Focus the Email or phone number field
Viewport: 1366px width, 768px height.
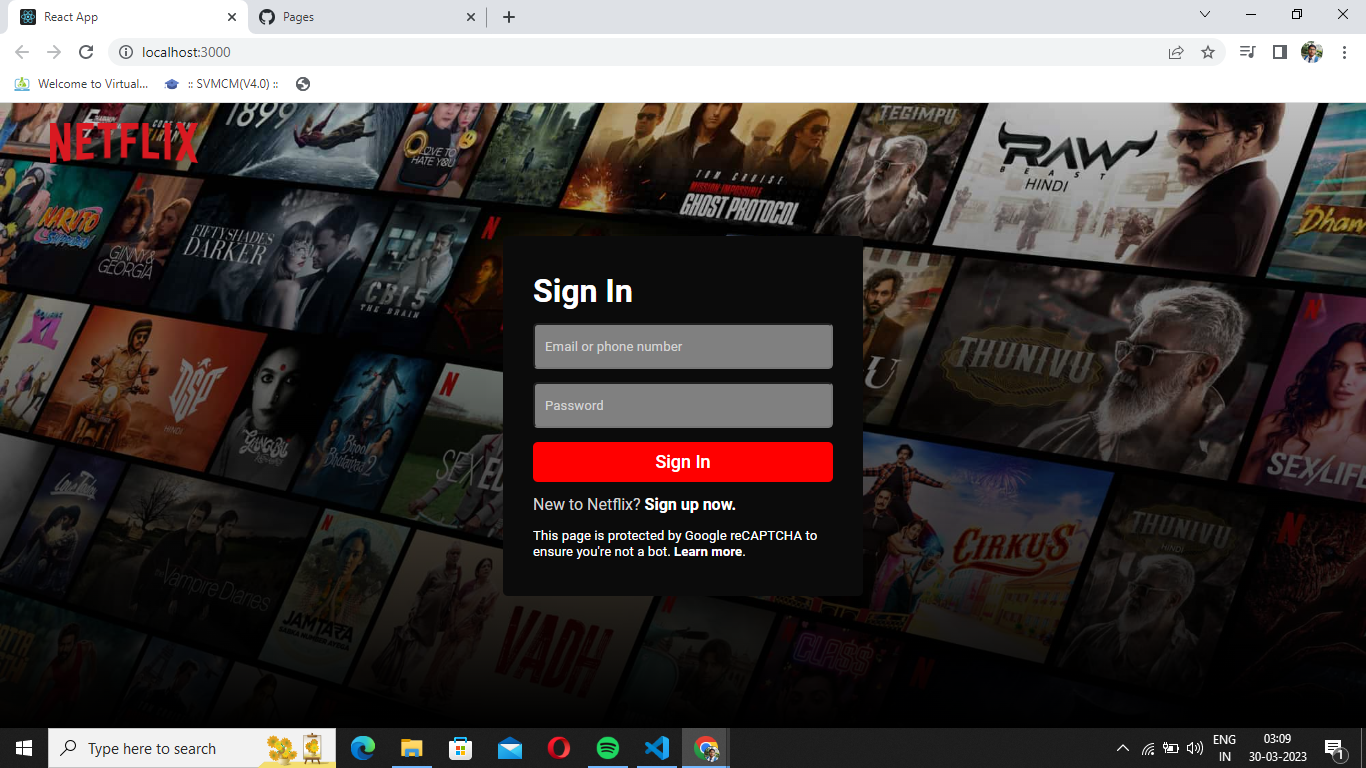tap(683, 346)
